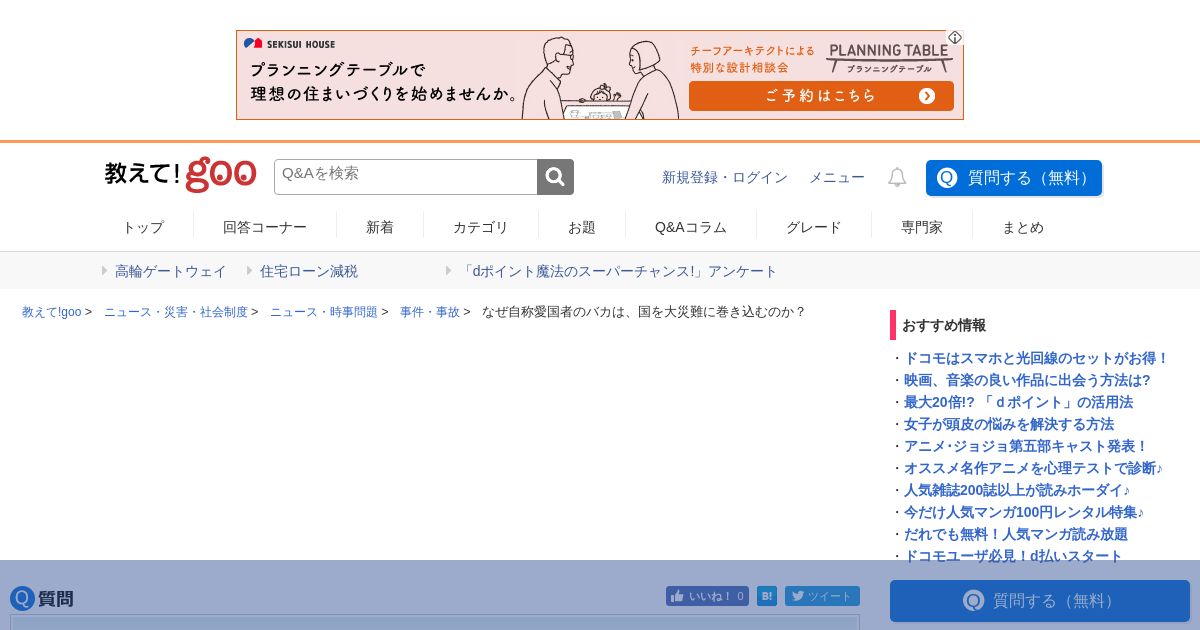Viewport: 1200px width, 630px height.
Task: Open 映画、音楽の良い作品に出会う方法は? link
Action: click(x=1027, y=380)
